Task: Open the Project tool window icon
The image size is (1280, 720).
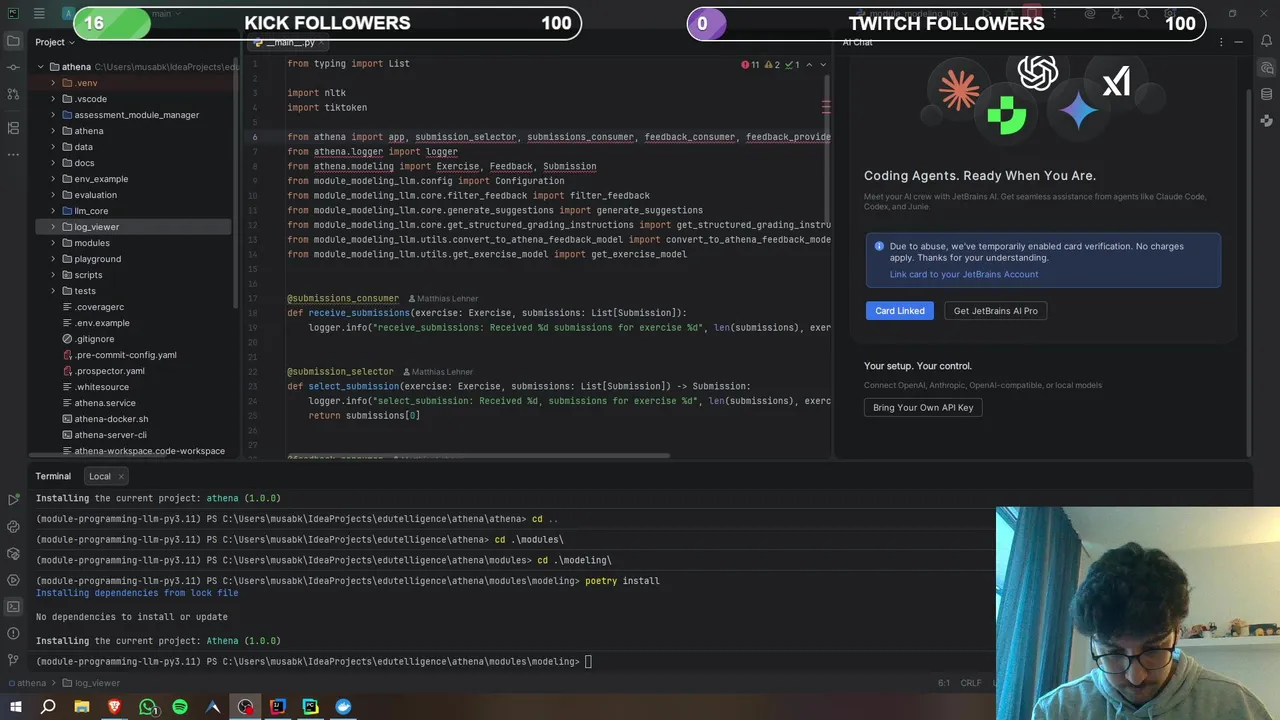Action: 13,41
